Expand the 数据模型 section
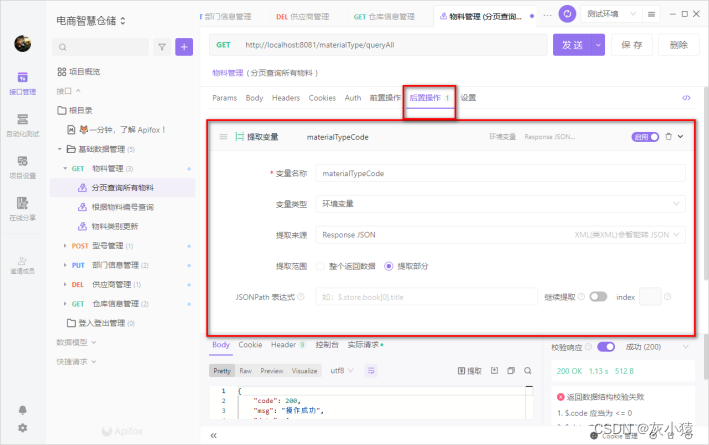 click(76, 342)
